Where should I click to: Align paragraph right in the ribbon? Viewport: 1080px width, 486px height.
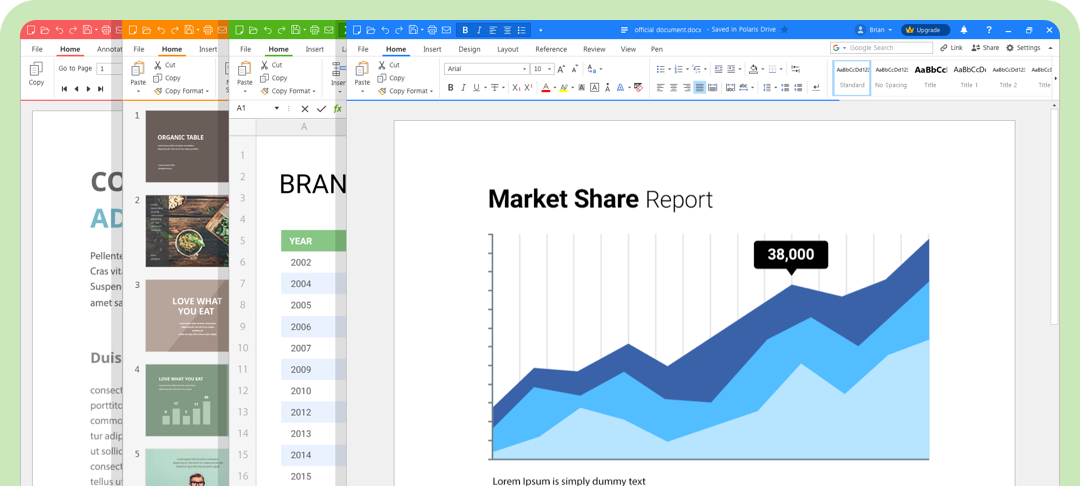point(687,87)
